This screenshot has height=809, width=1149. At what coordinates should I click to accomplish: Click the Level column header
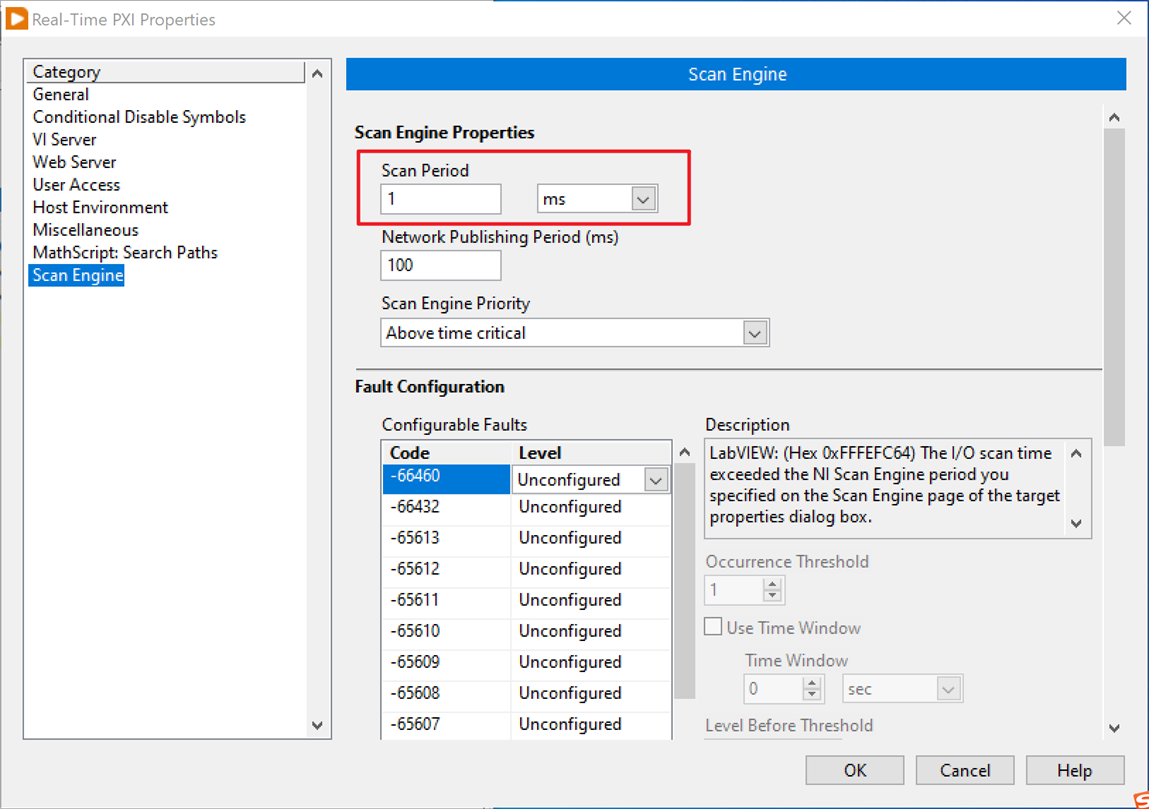(x=591, y=453)
